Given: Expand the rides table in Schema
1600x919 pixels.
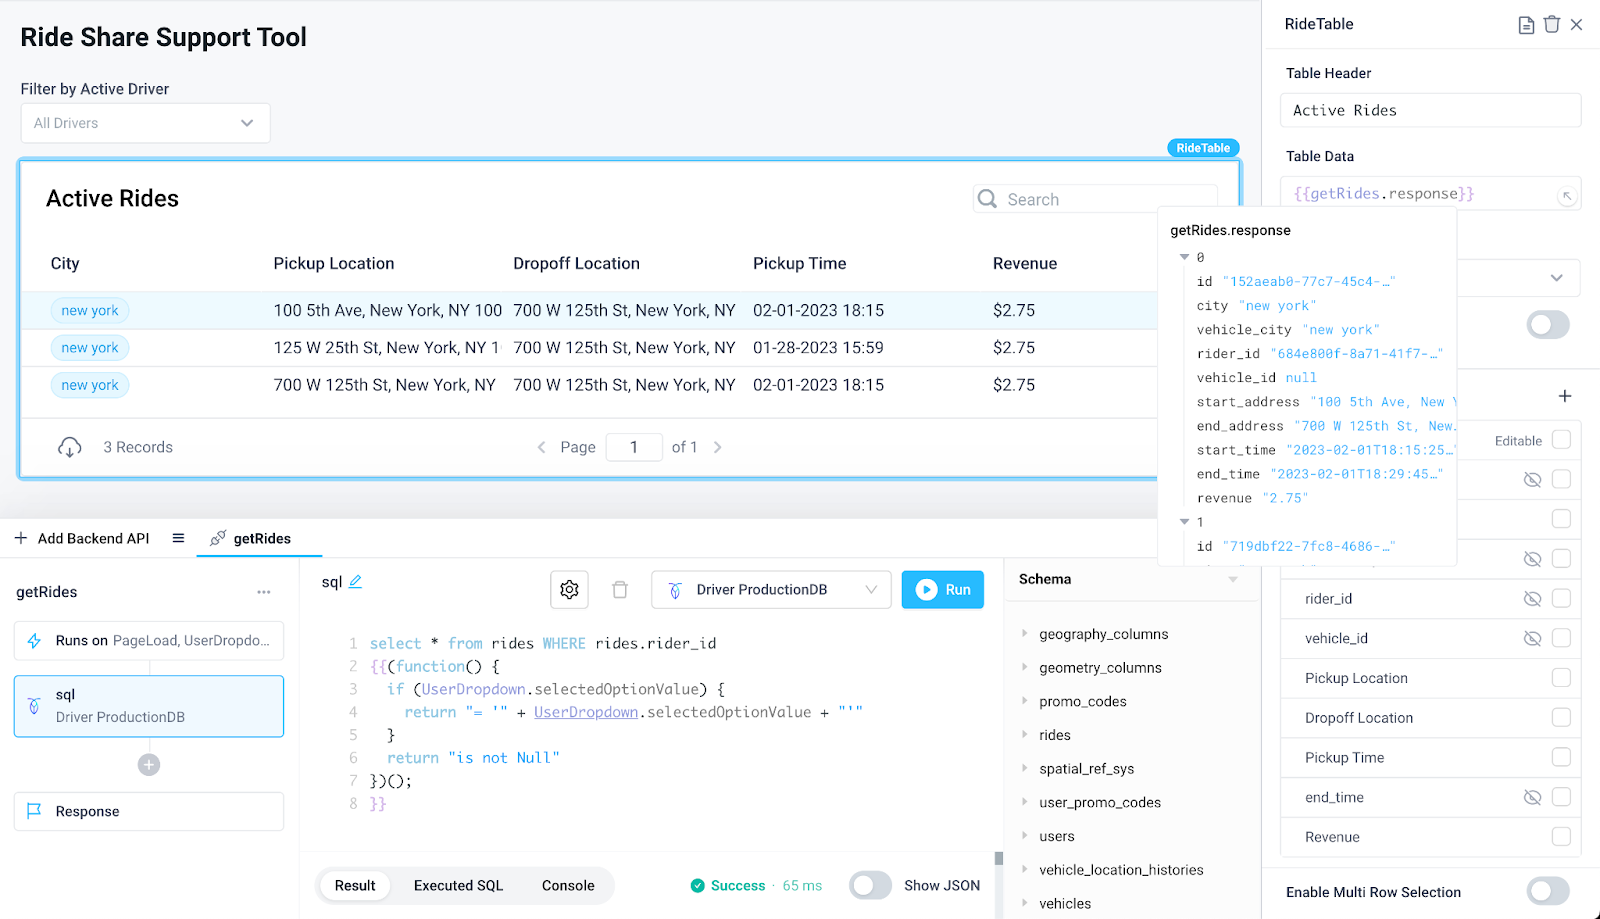Looking at the screenshot, I should pyautogui.click(x=1024, y=734).
